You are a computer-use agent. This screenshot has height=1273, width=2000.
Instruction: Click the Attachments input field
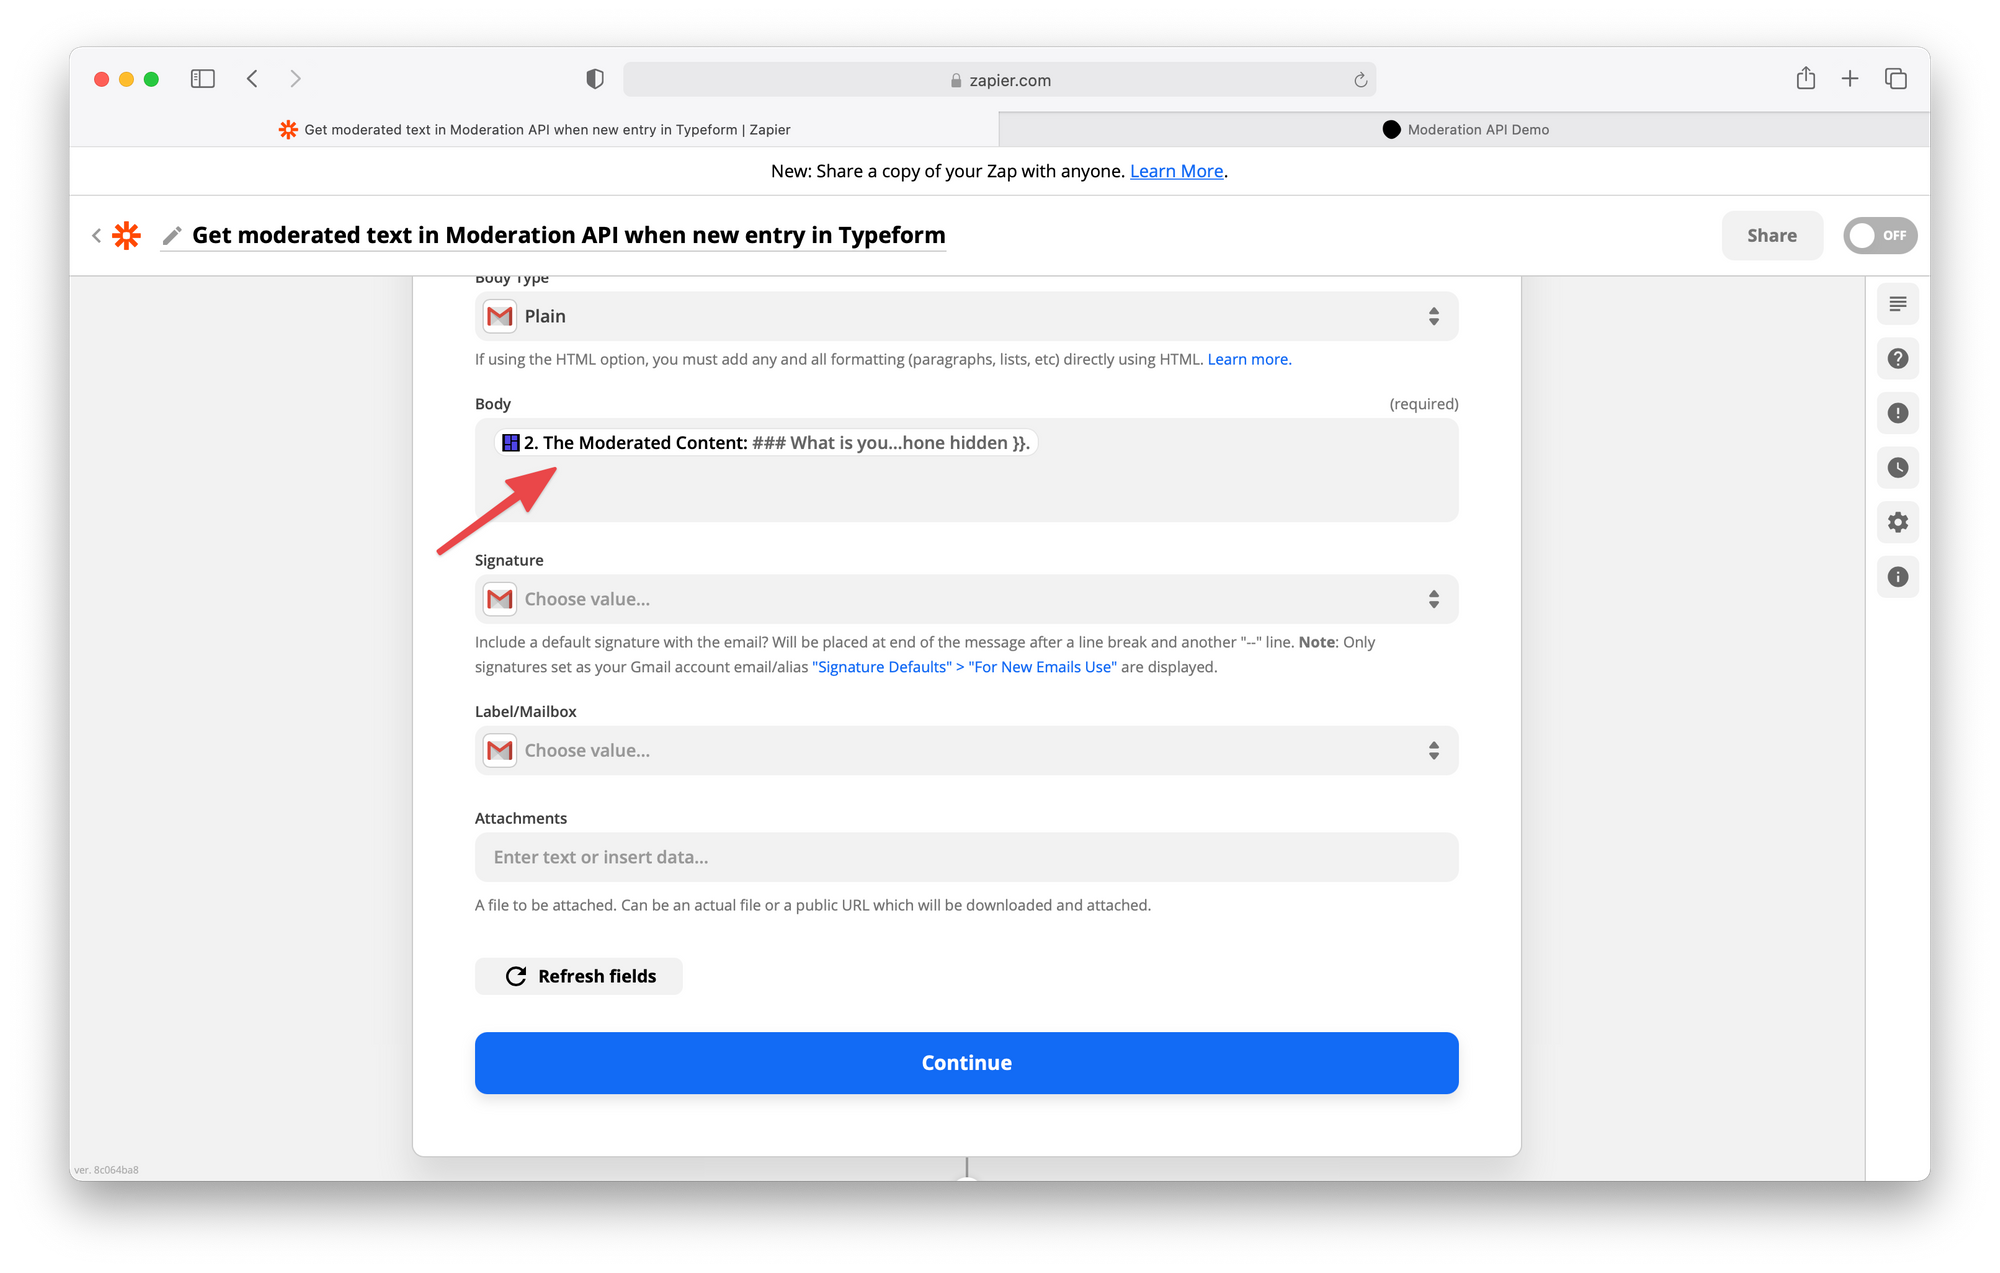pos(966,857)
